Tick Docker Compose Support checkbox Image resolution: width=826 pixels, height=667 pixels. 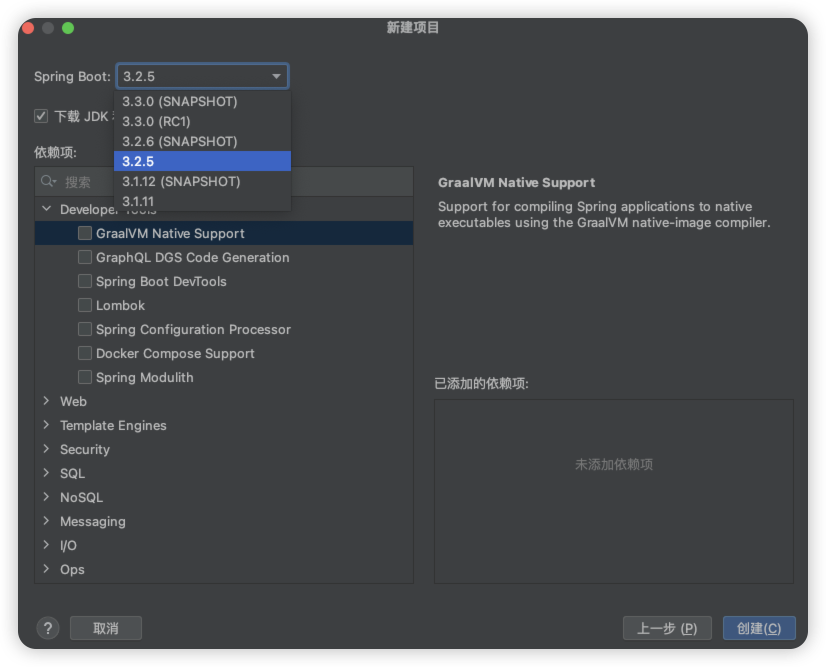85,353
